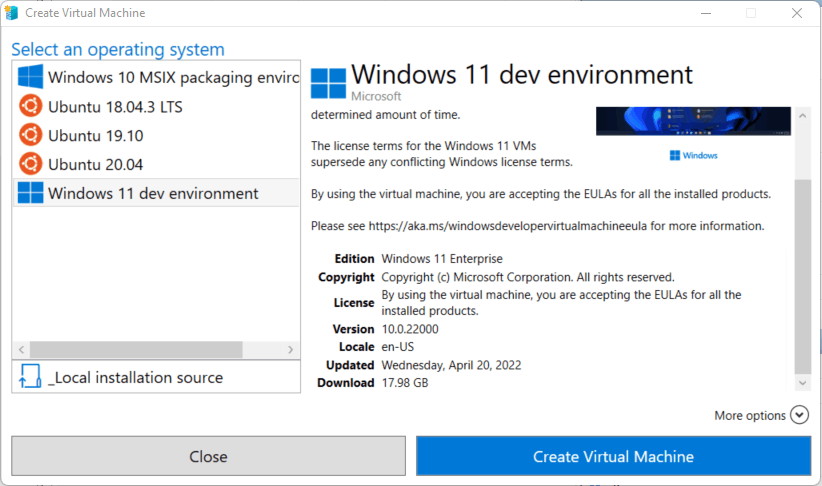Viewport: 822px width, 486px height.
Task: Open Local installation source option
Action: tap(156, 377)
